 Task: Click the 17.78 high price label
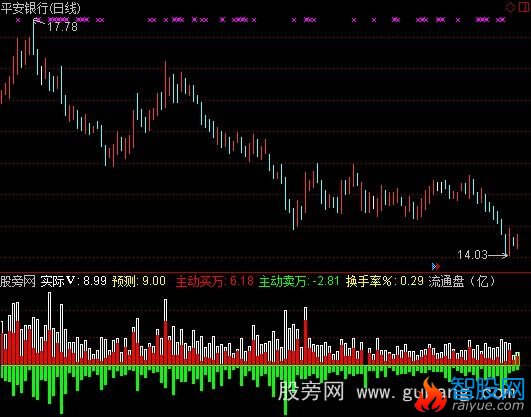tap(63, 26)
